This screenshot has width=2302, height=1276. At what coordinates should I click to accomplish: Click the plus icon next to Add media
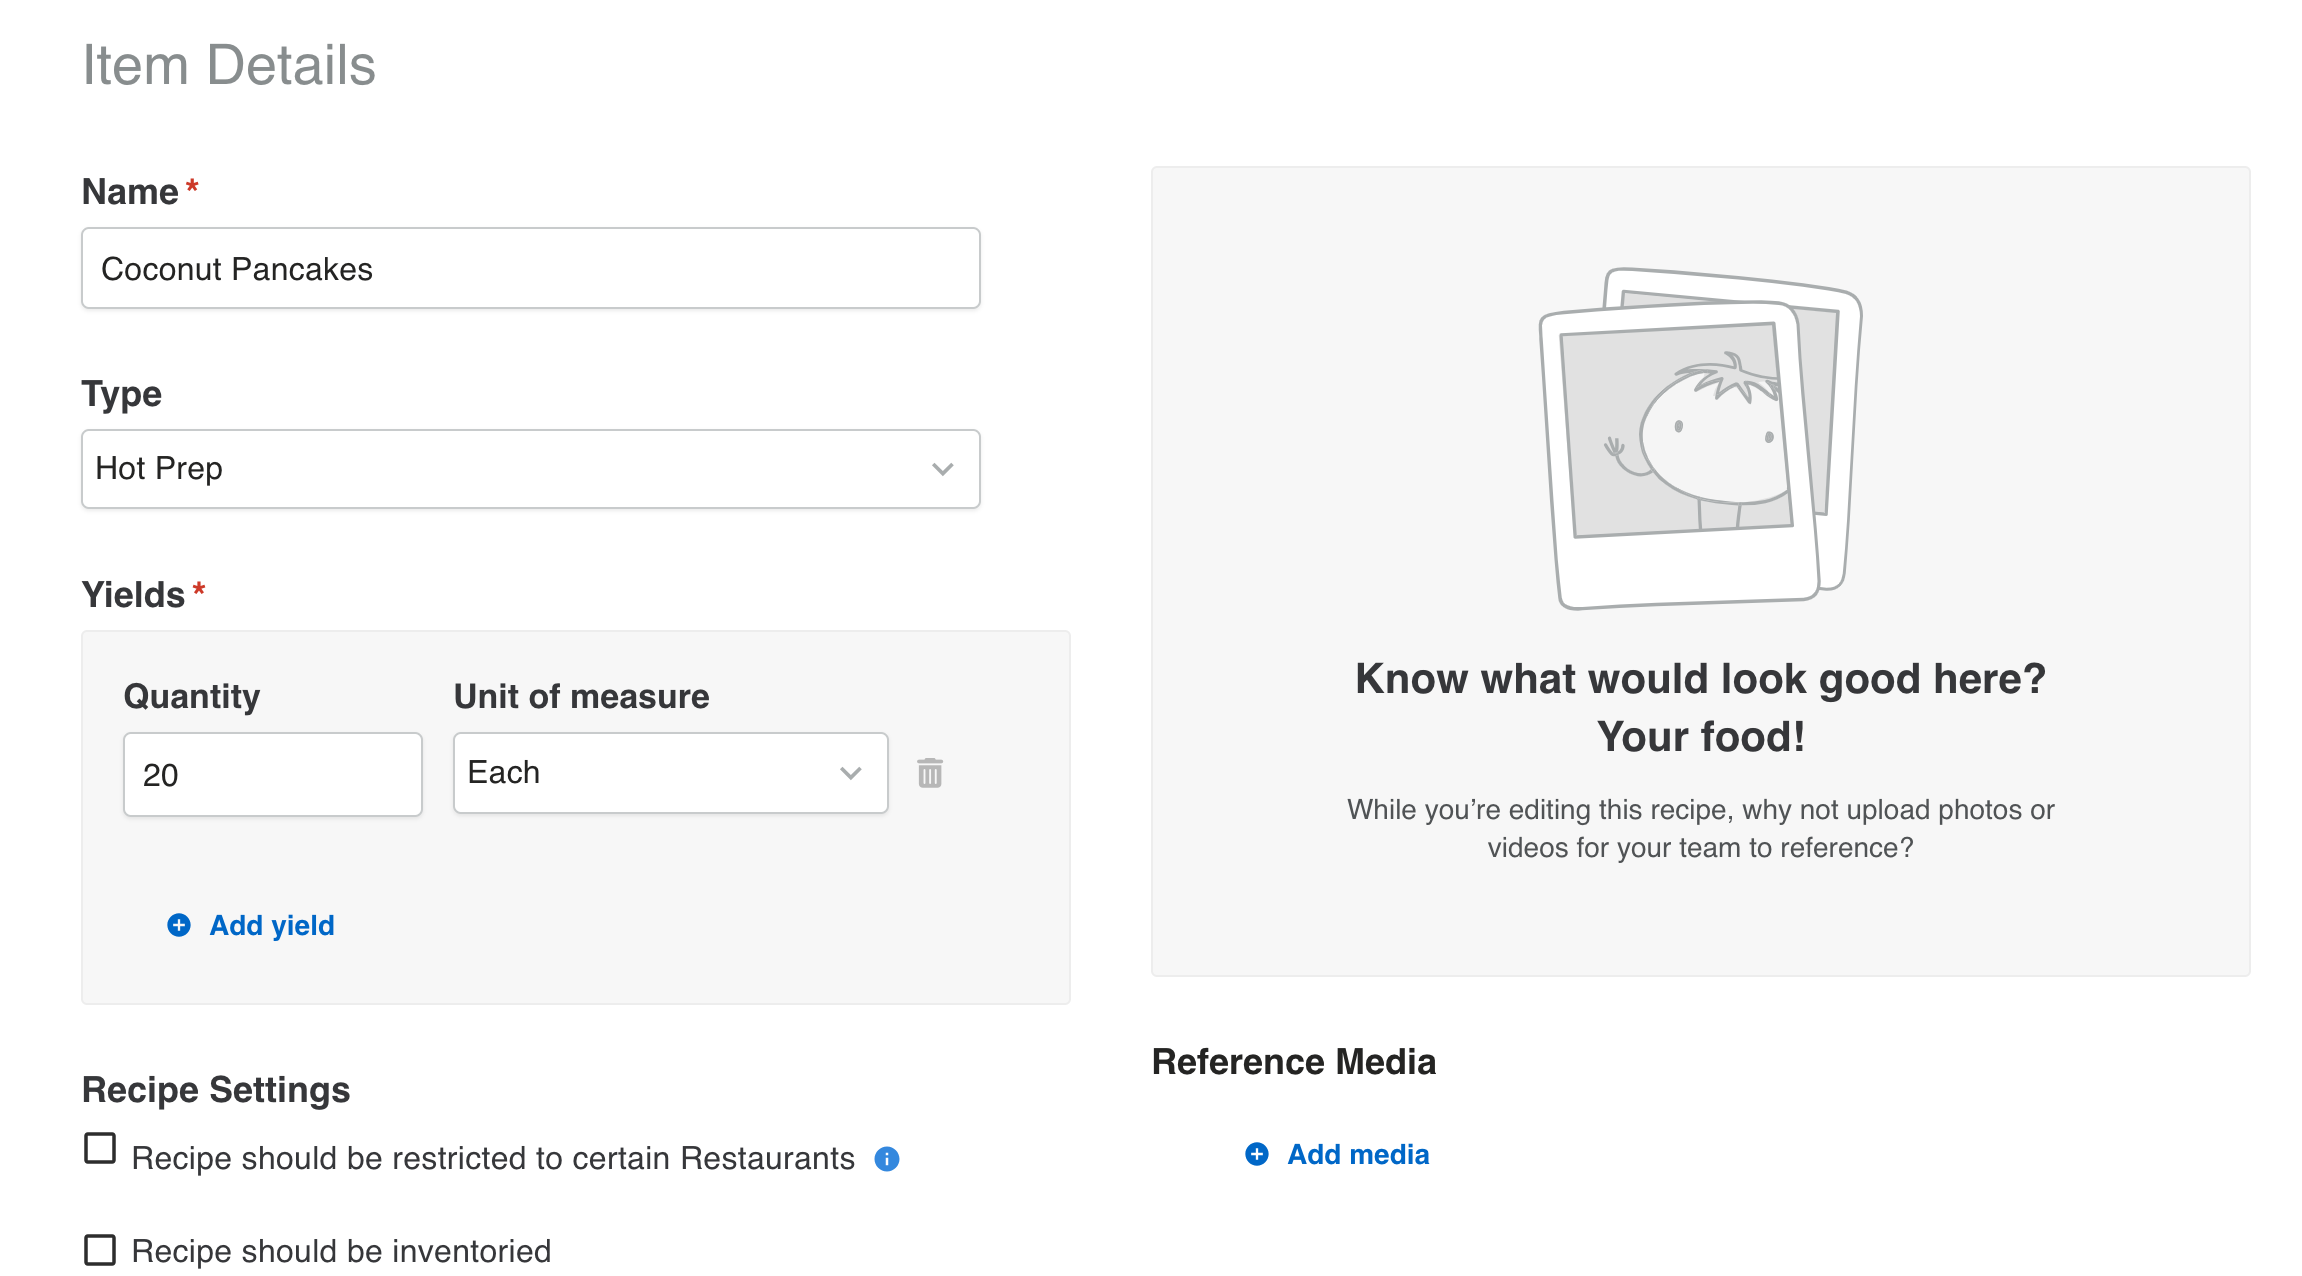(x=1256, y=1154)
